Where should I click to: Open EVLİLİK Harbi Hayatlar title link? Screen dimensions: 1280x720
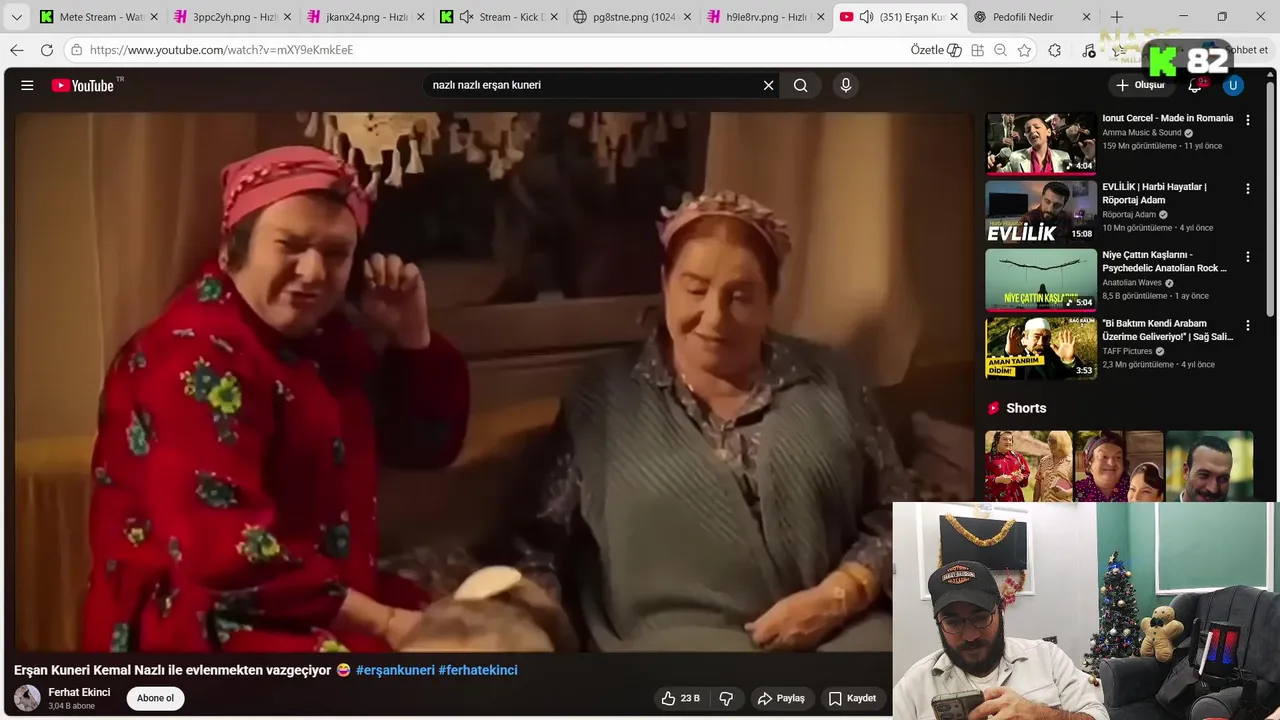coord(1155,193)
